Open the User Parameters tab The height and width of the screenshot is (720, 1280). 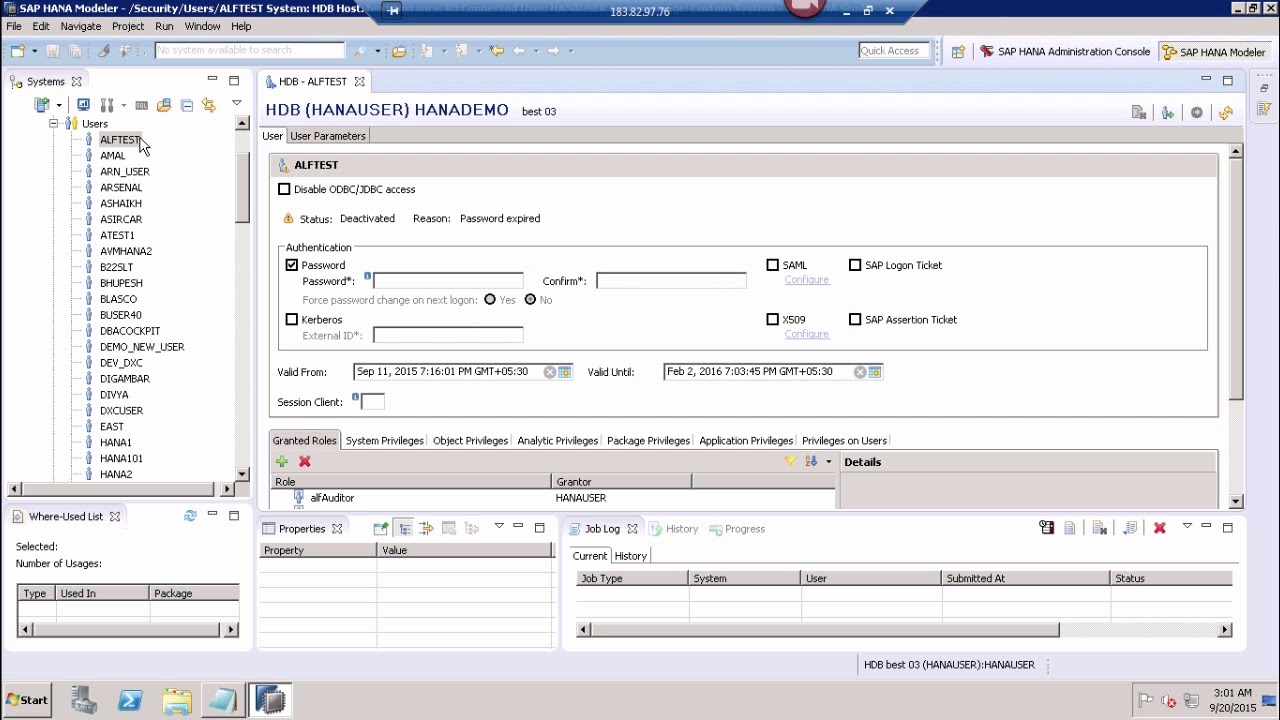(x=328, y=136)
